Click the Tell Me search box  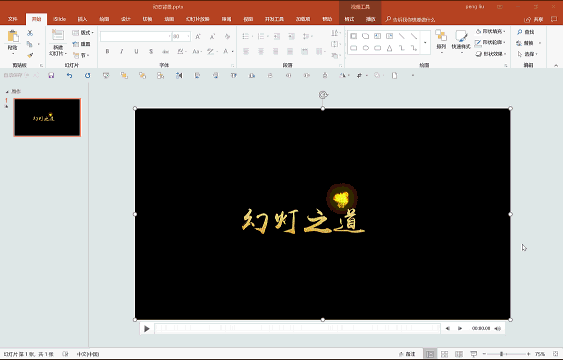[x=410, y=19]
